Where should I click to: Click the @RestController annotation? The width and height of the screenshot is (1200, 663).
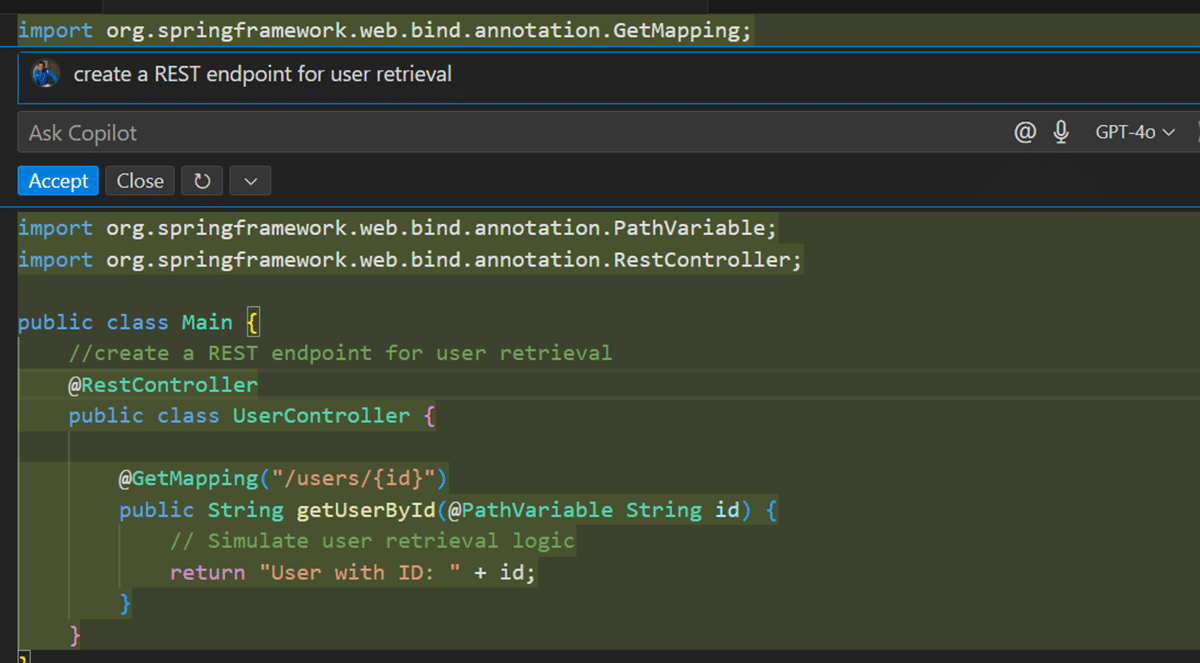tap(163, 385)
